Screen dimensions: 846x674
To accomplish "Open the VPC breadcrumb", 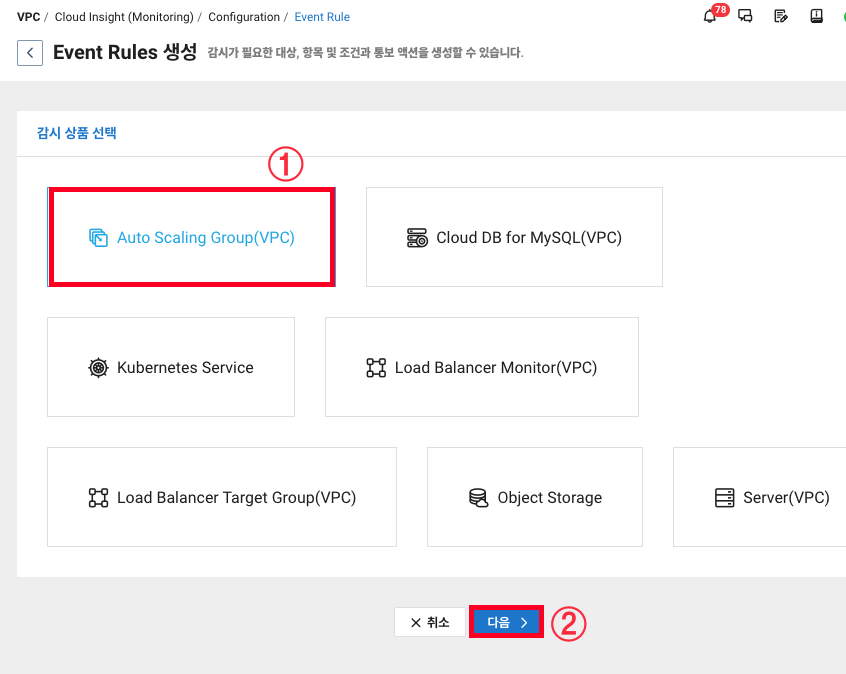I will click(x=29, y=17).
